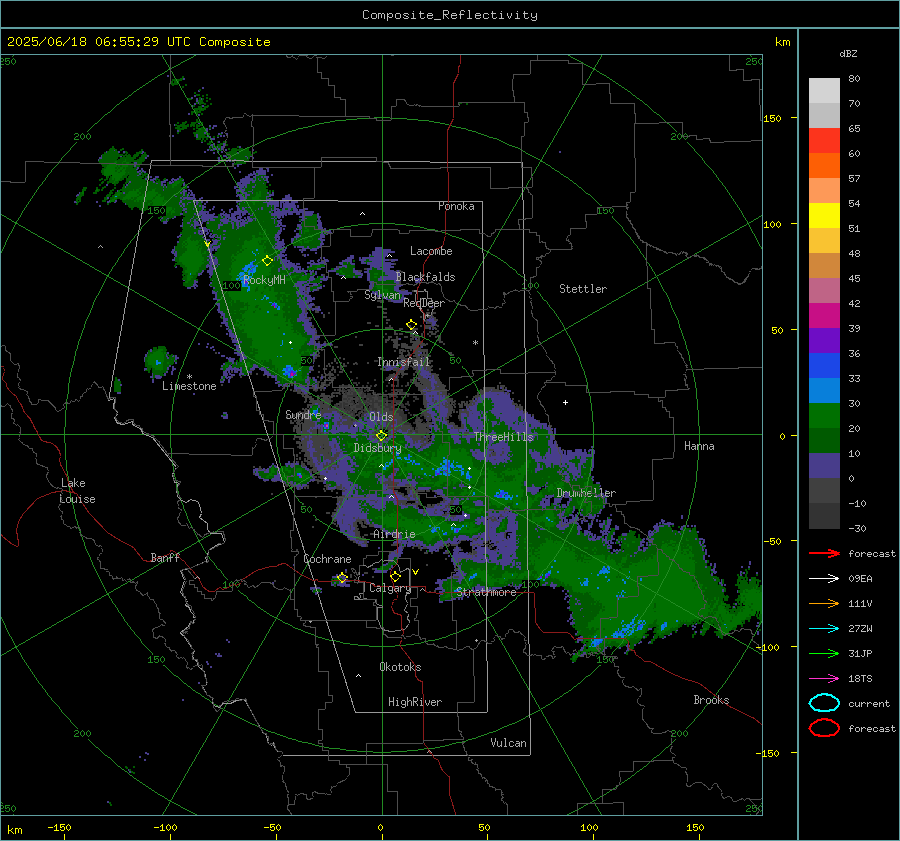Select the Strathmore map label
This screenshot has width=900, height=841.
point(486,592)
